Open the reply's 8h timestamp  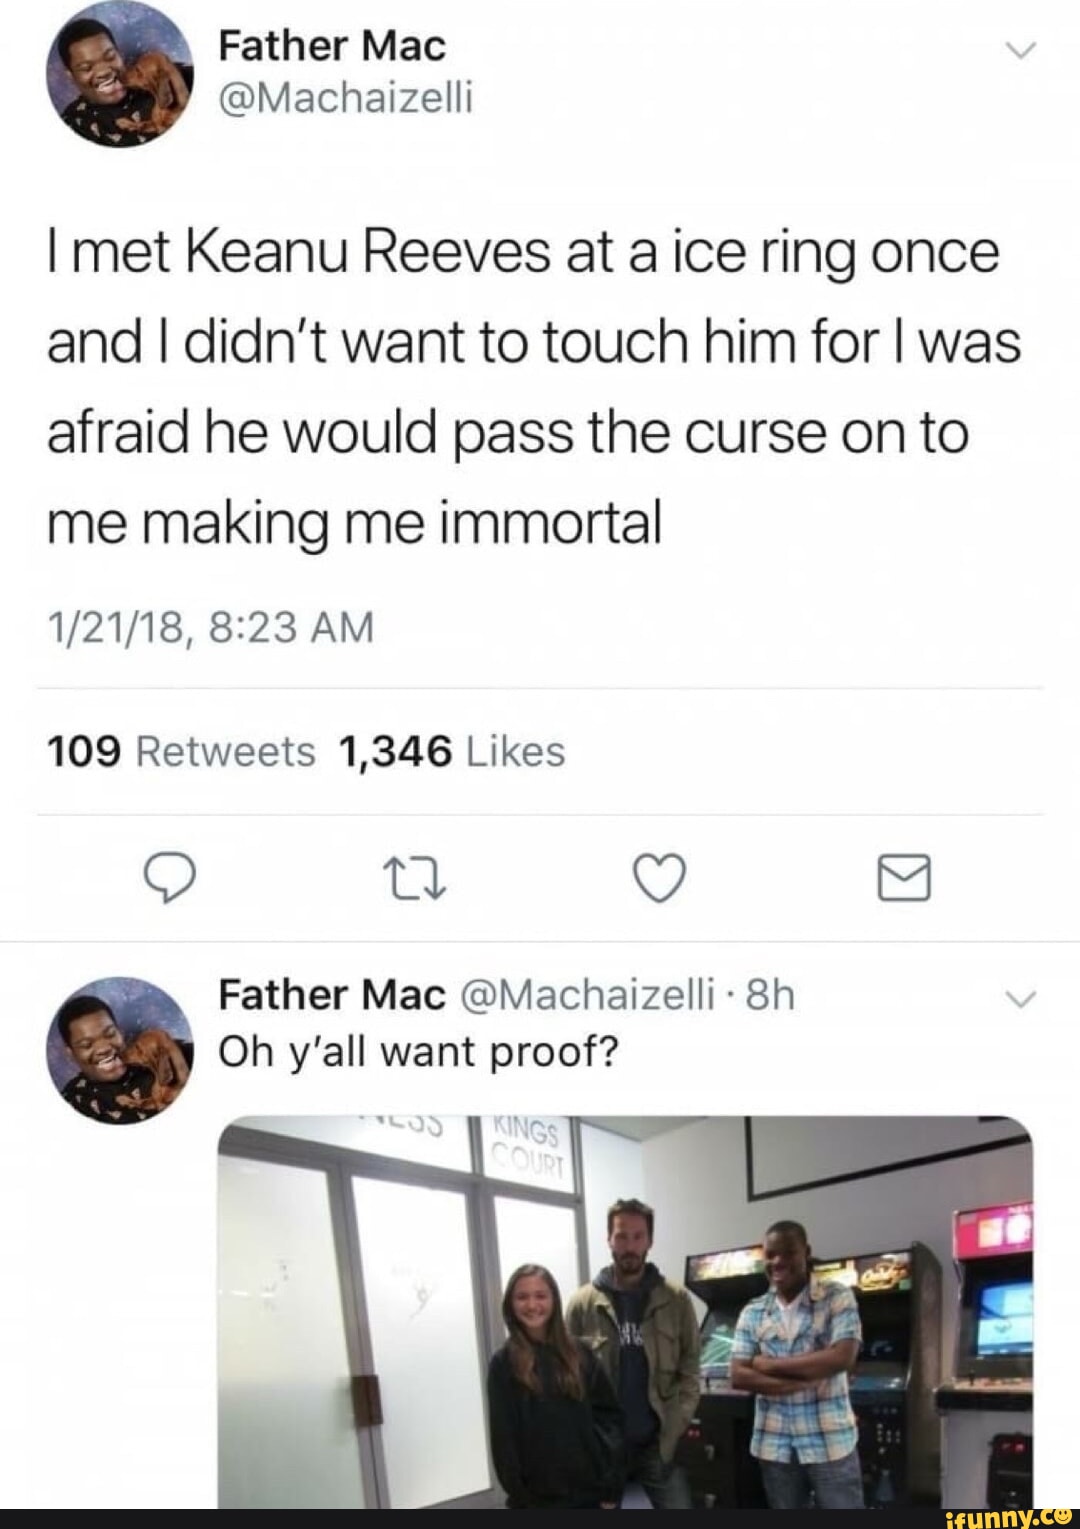(x=771, y=995)
